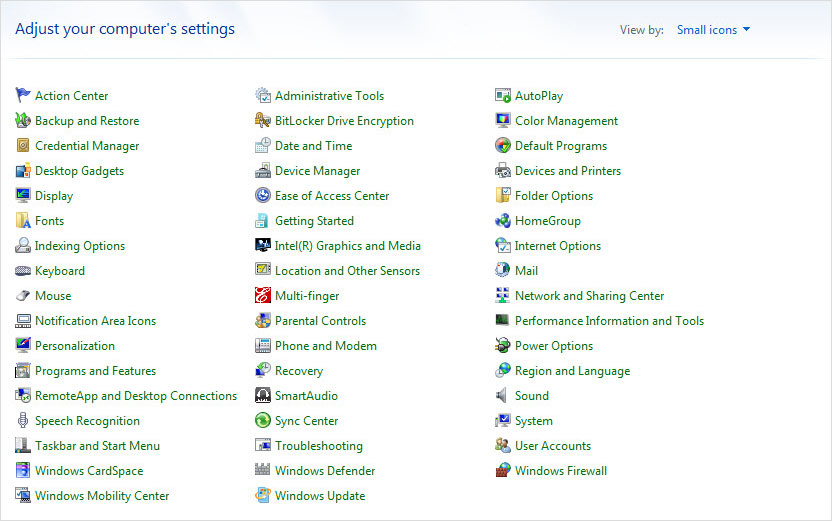Open Windows Update link

[320, 496]
